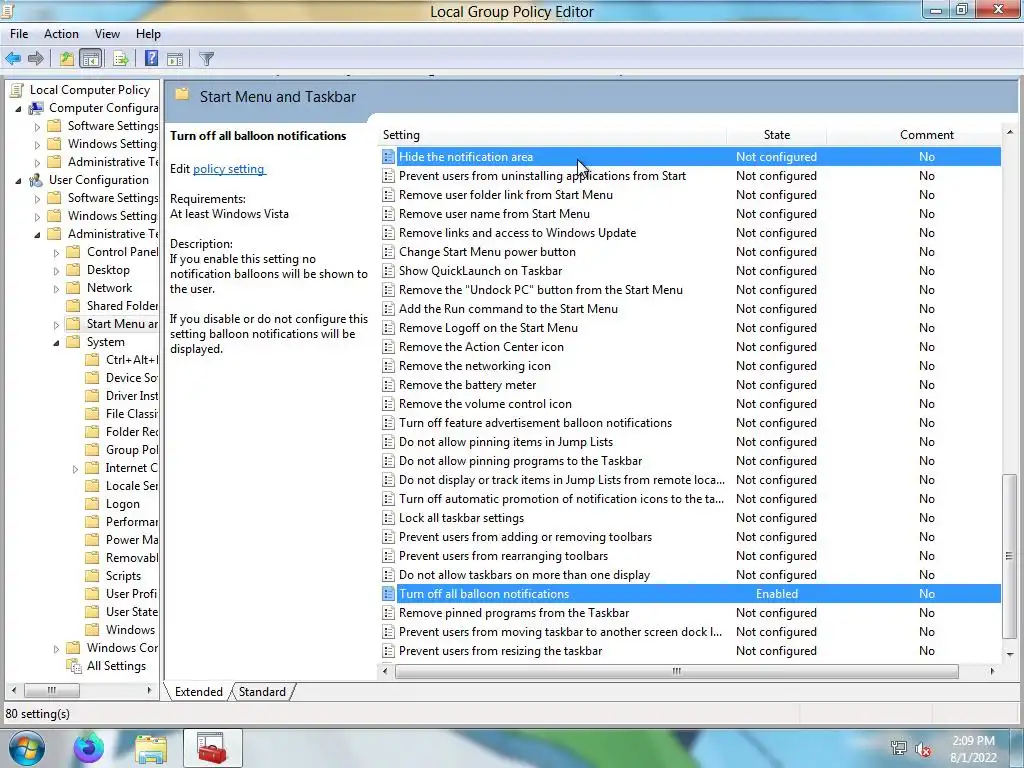Image resolution: width=1024 pixels, height=768 pixels.
Task: Click the network icon in system tray
Action: click(899, 749)
